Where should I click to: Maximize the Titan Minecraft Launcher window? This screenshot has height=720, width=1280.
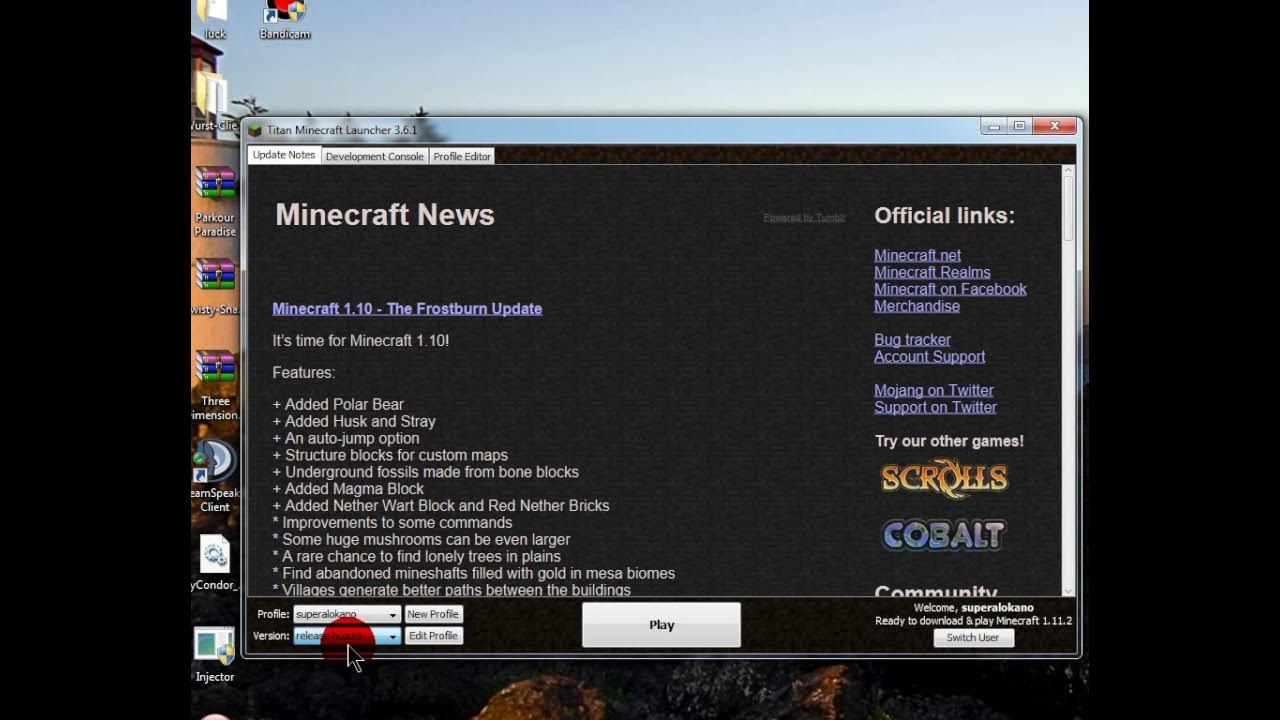[x=1019, y=126]
